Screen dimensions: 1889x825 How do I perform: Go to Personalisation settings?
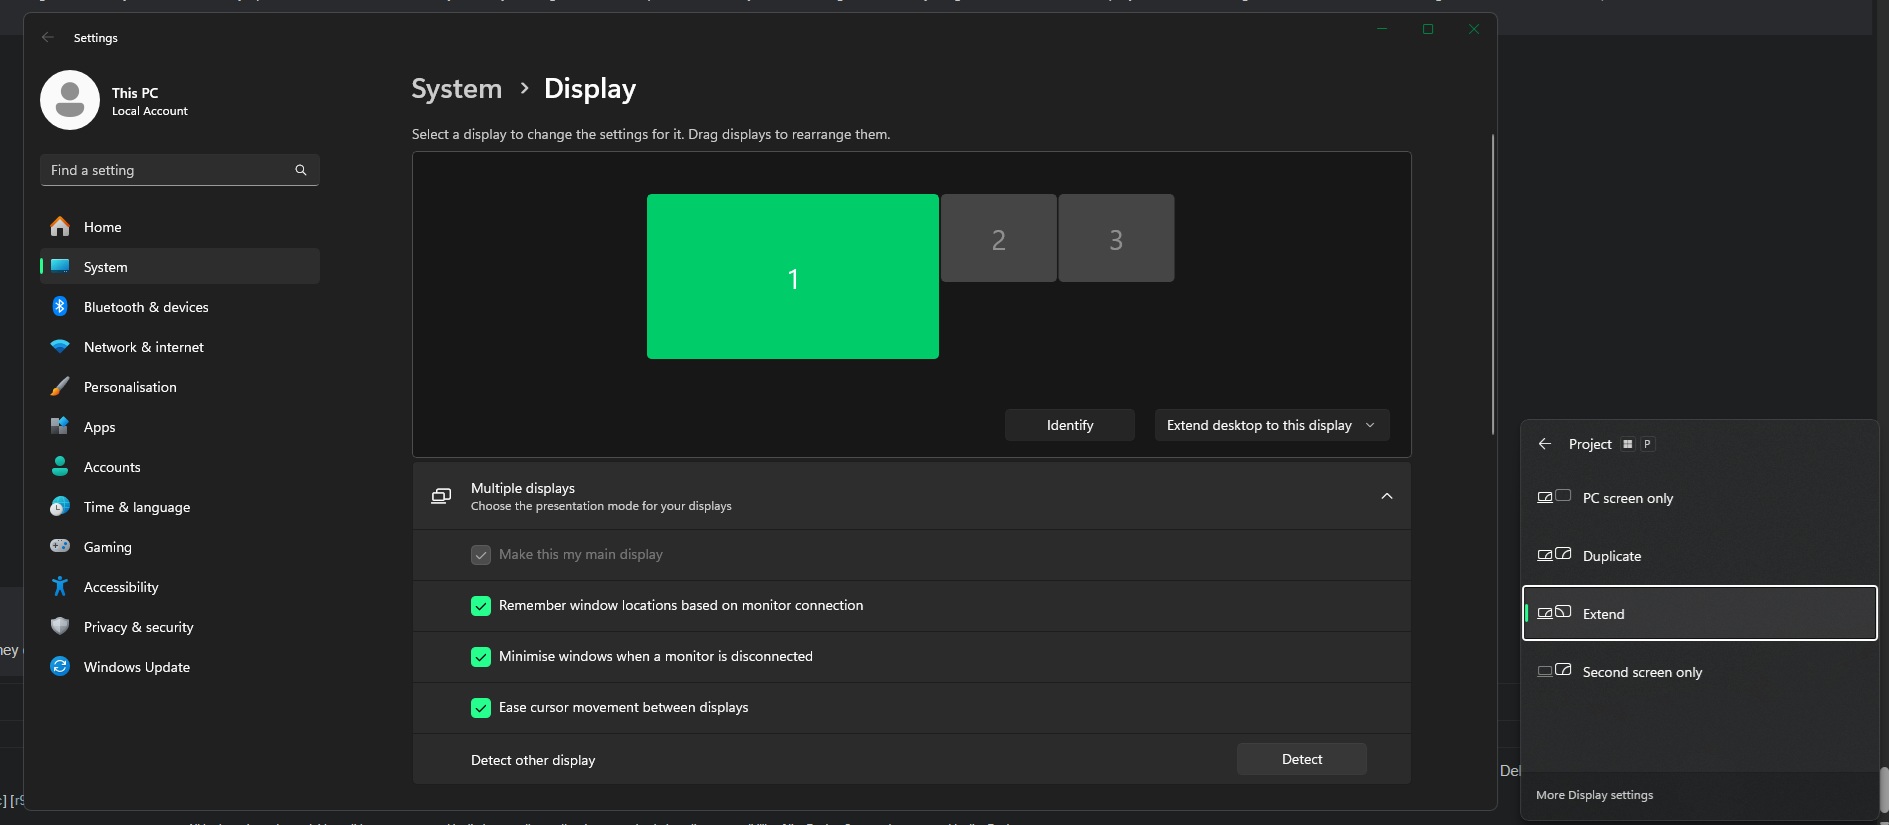pos(180,387)
